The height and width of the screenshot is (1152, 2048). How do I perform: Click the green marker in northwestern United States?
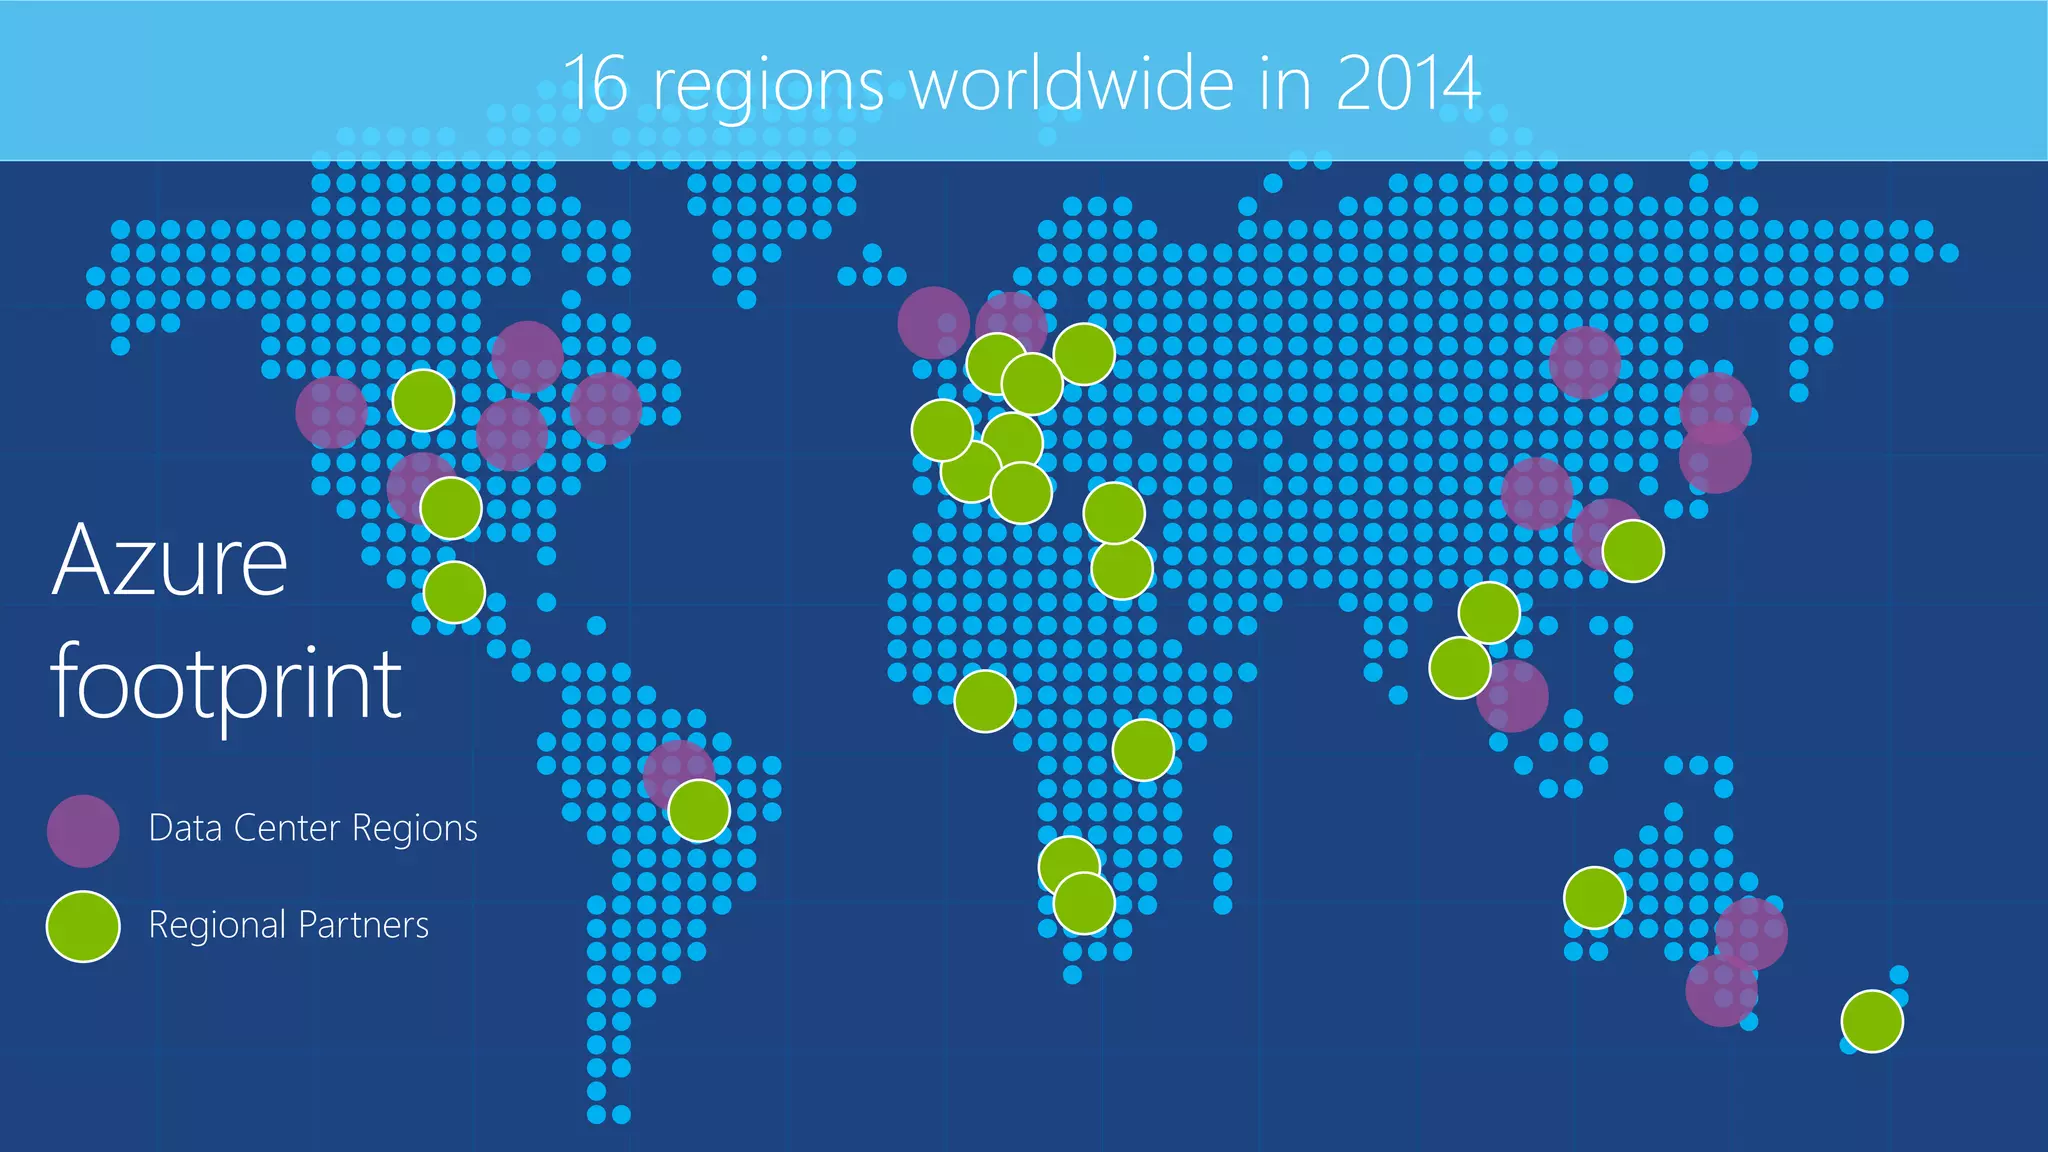[423, 401]
